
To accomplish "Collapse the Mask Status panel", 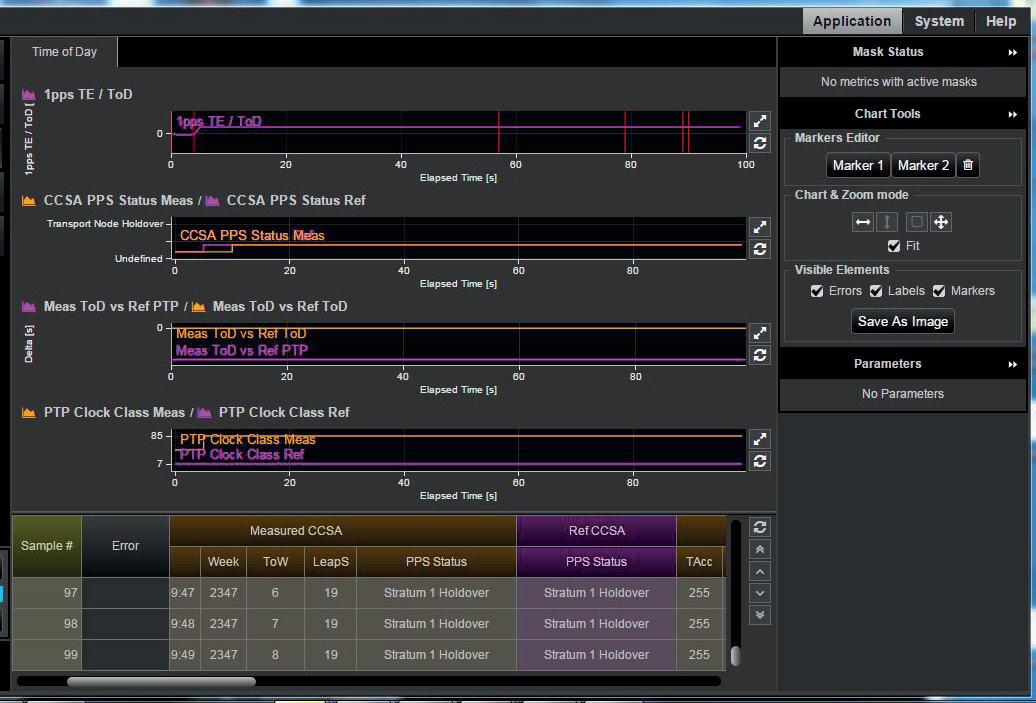I will (1013, 52).
